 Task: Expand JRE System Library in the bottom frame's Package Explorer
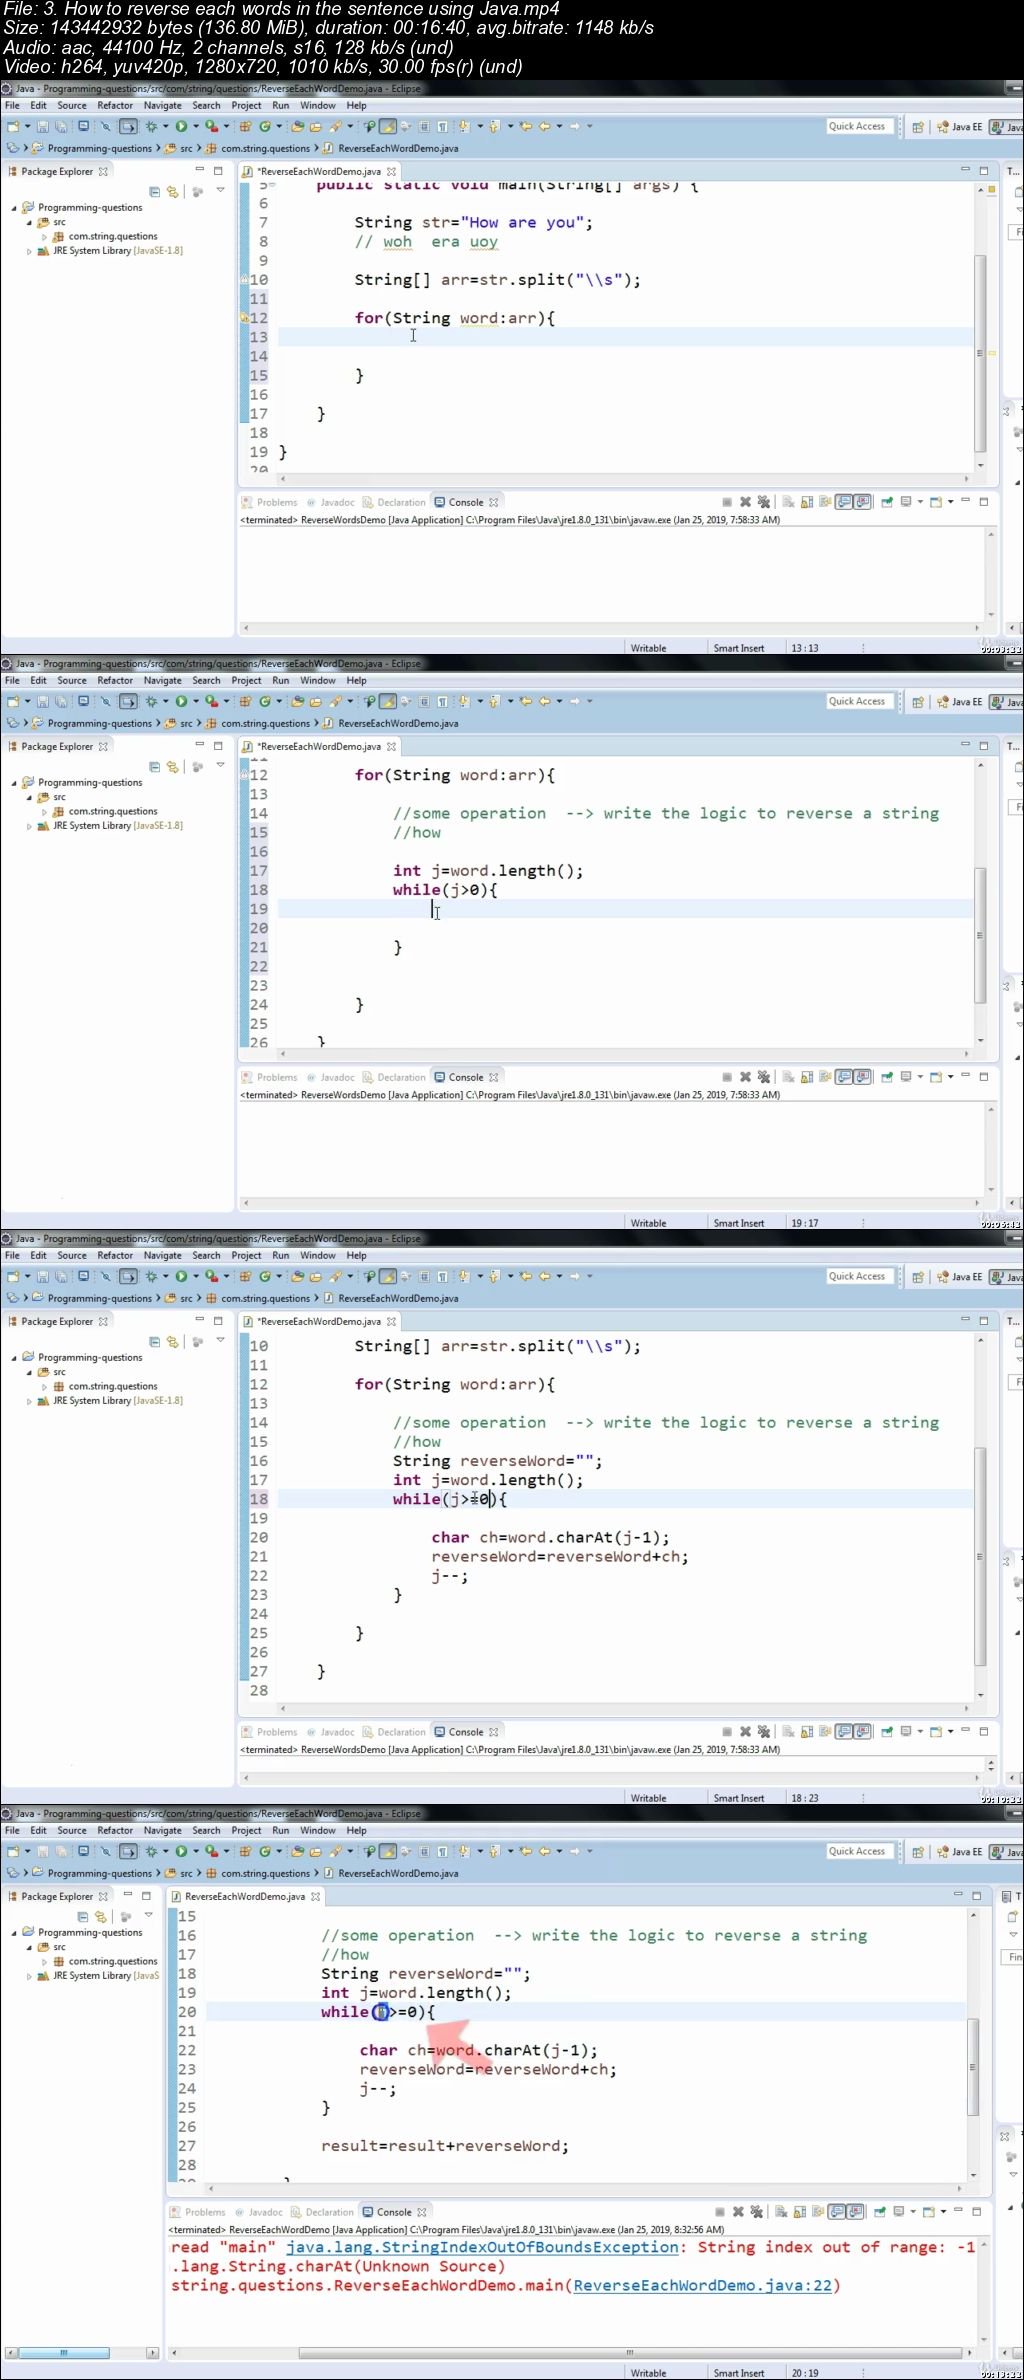(x=29, y=1976)
